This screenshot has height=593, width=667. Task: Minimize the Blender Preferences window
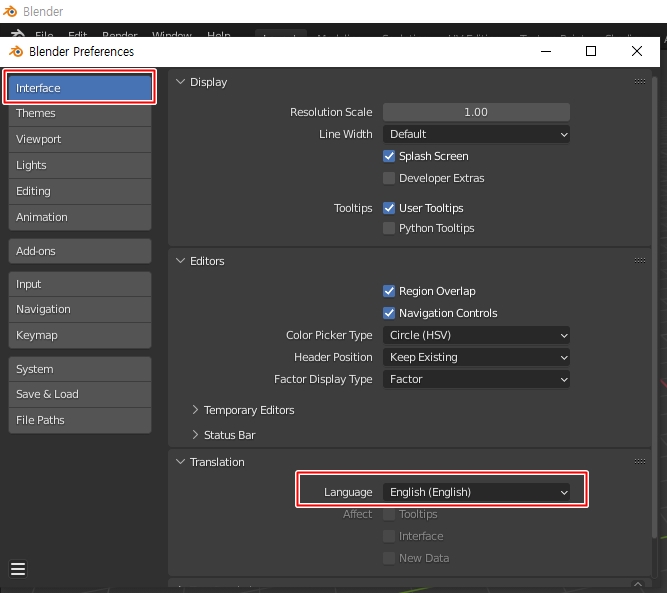[546, 51]
